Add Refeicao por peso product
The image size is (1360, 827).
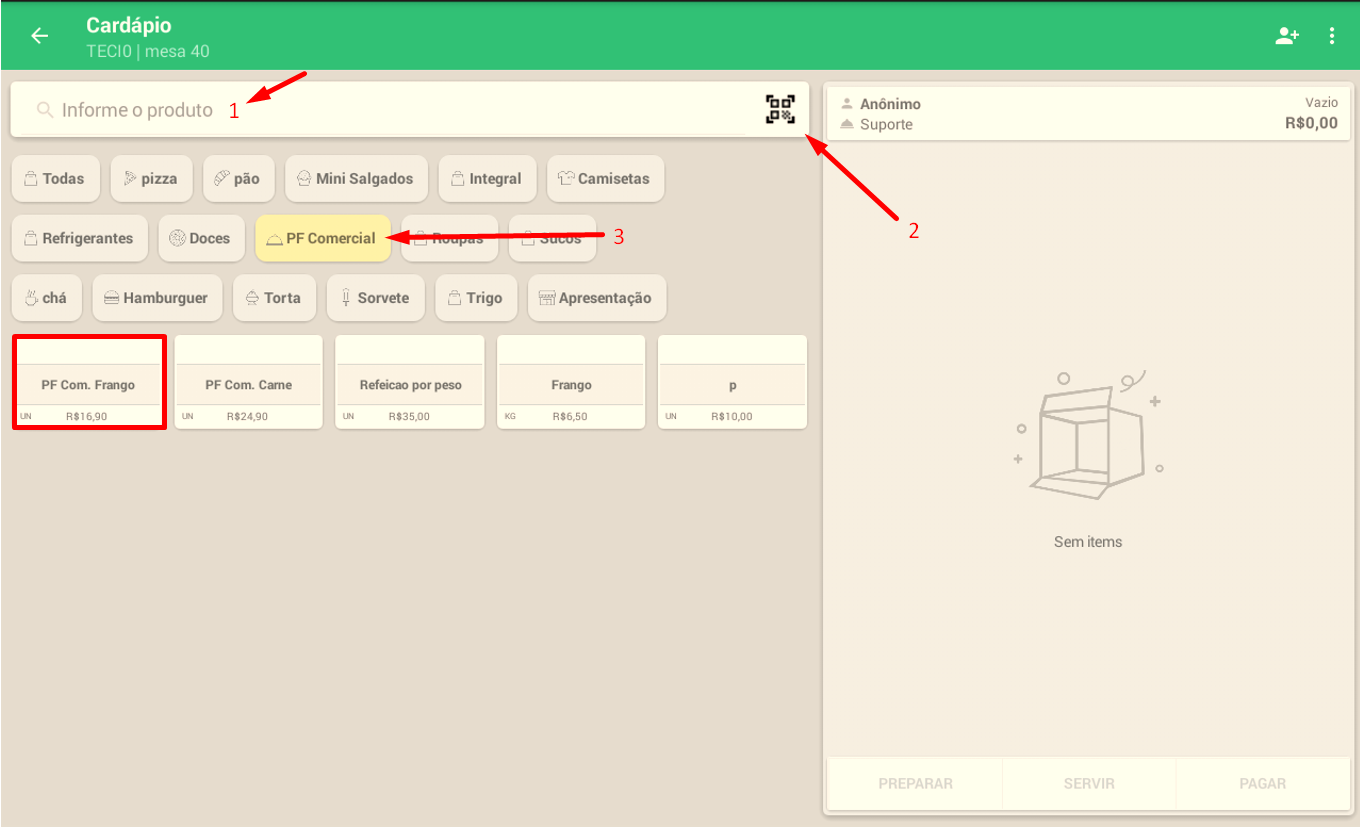click(410, 382)
